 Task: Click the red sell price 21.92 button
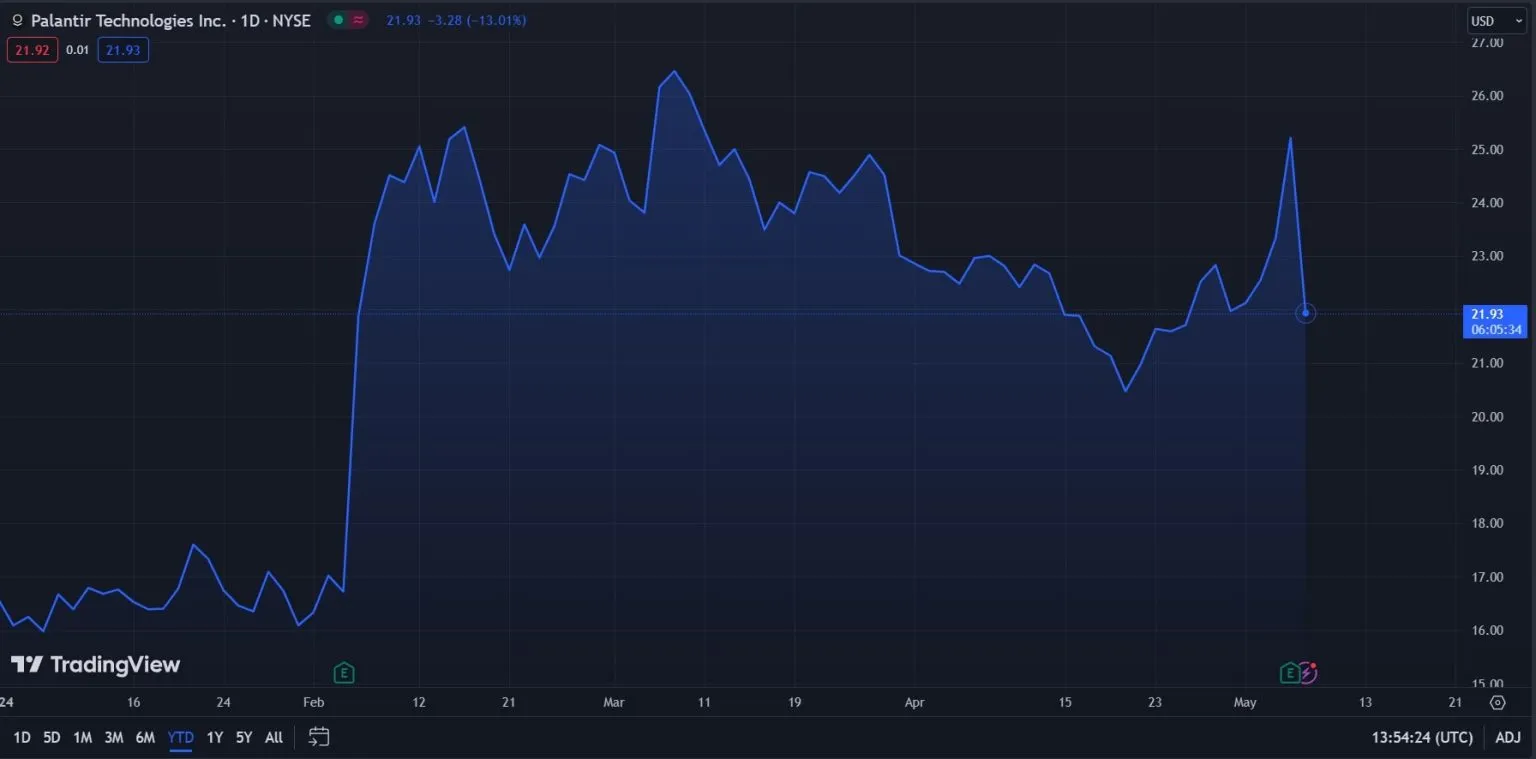[32, 50]
